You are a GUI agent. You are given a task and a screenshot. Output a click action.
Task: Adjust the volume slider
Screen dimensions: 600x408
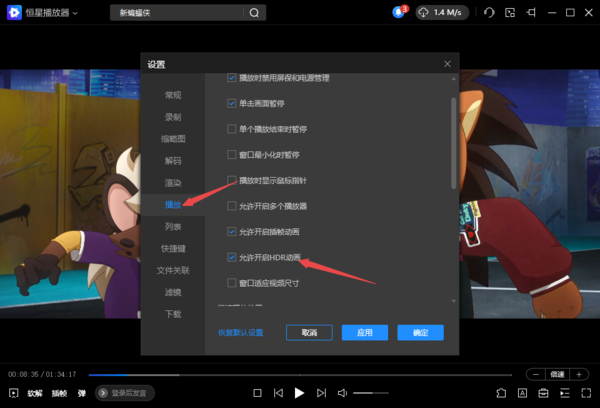pyautogui.click(x=371, y=393)
